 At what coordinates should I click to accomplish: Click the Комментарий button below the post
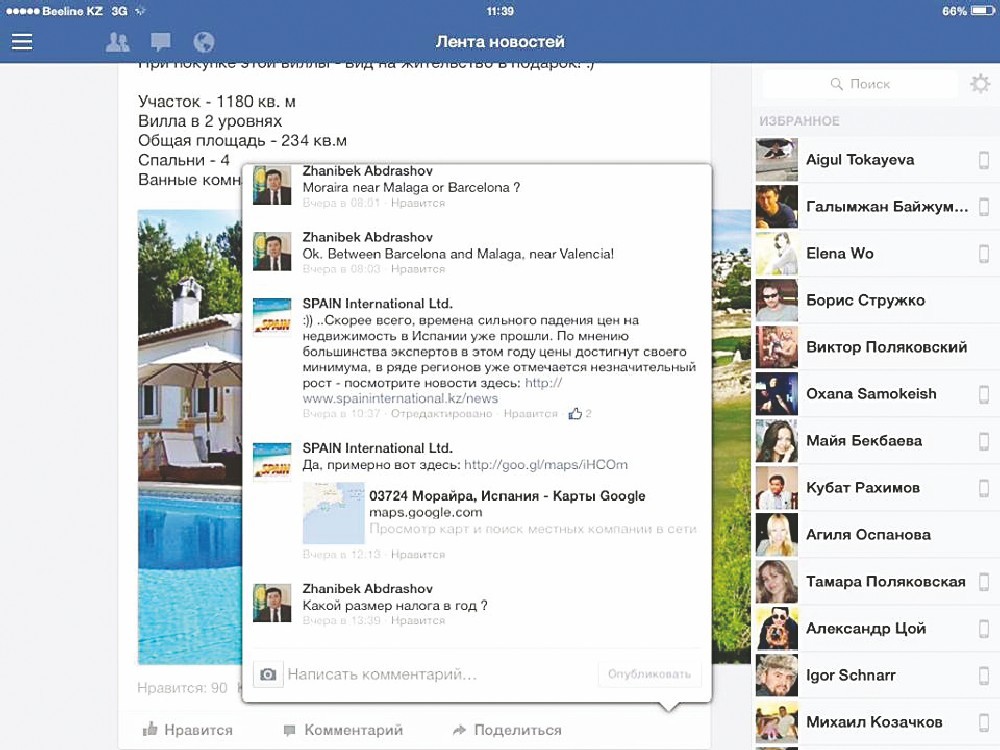tap(343, 730)
